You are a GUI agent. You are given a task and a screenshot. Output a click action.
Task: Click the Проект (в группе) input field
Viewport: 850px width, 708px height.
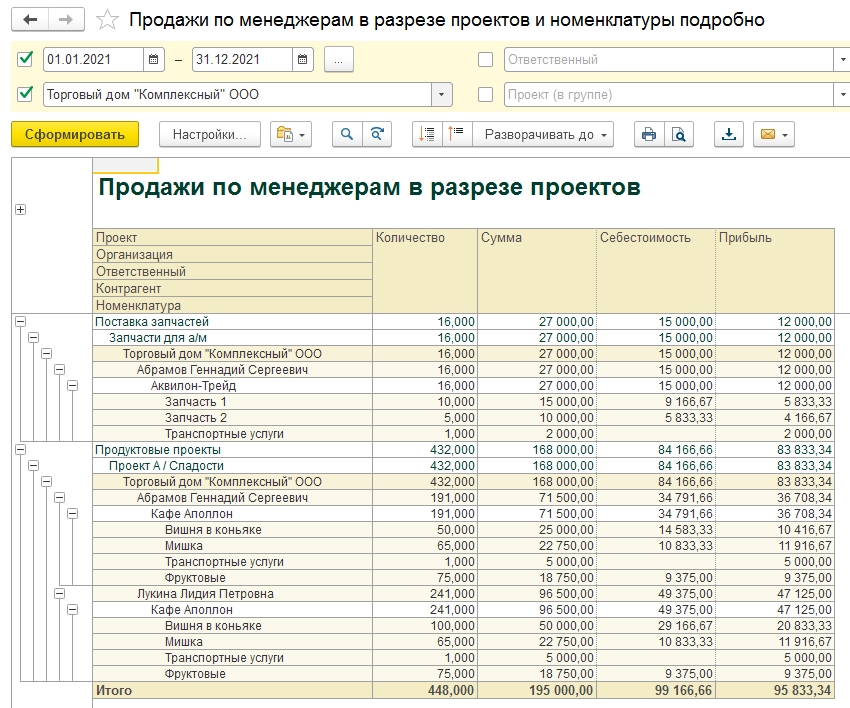(x=669, y=95)
